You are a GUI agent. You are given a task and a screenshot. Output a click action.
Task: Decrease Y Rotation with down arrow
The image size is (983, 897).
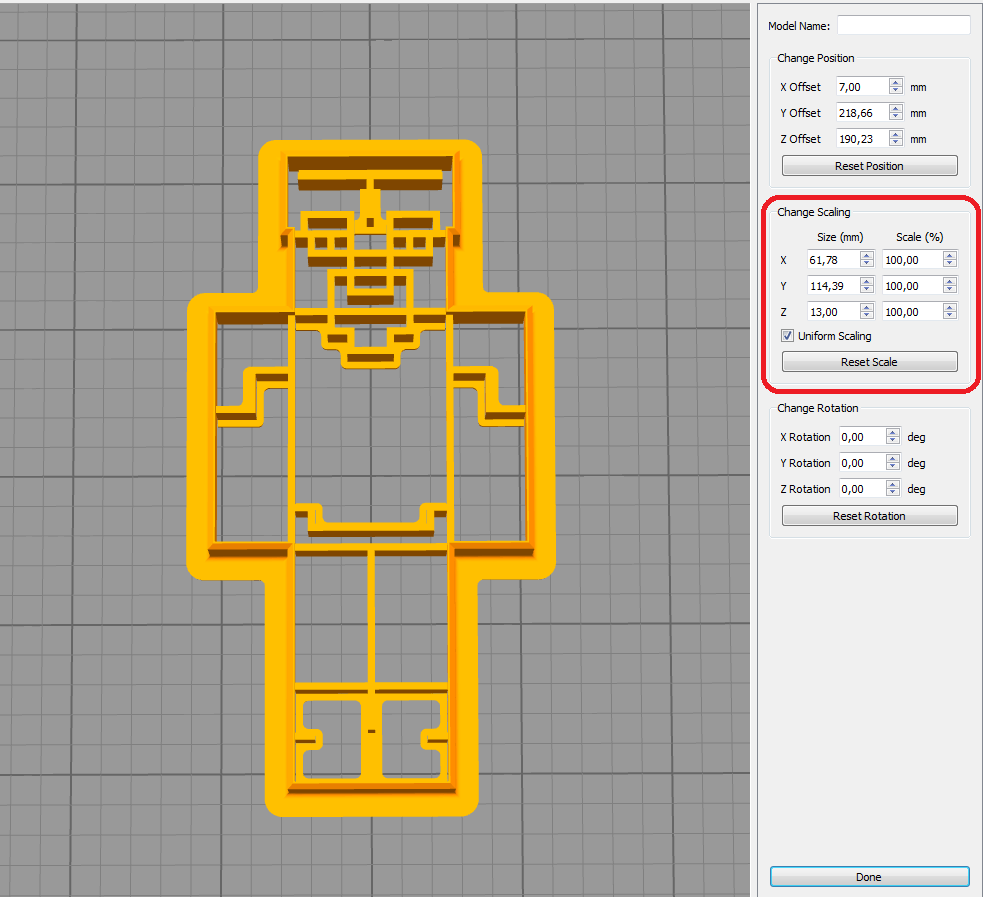893,467
